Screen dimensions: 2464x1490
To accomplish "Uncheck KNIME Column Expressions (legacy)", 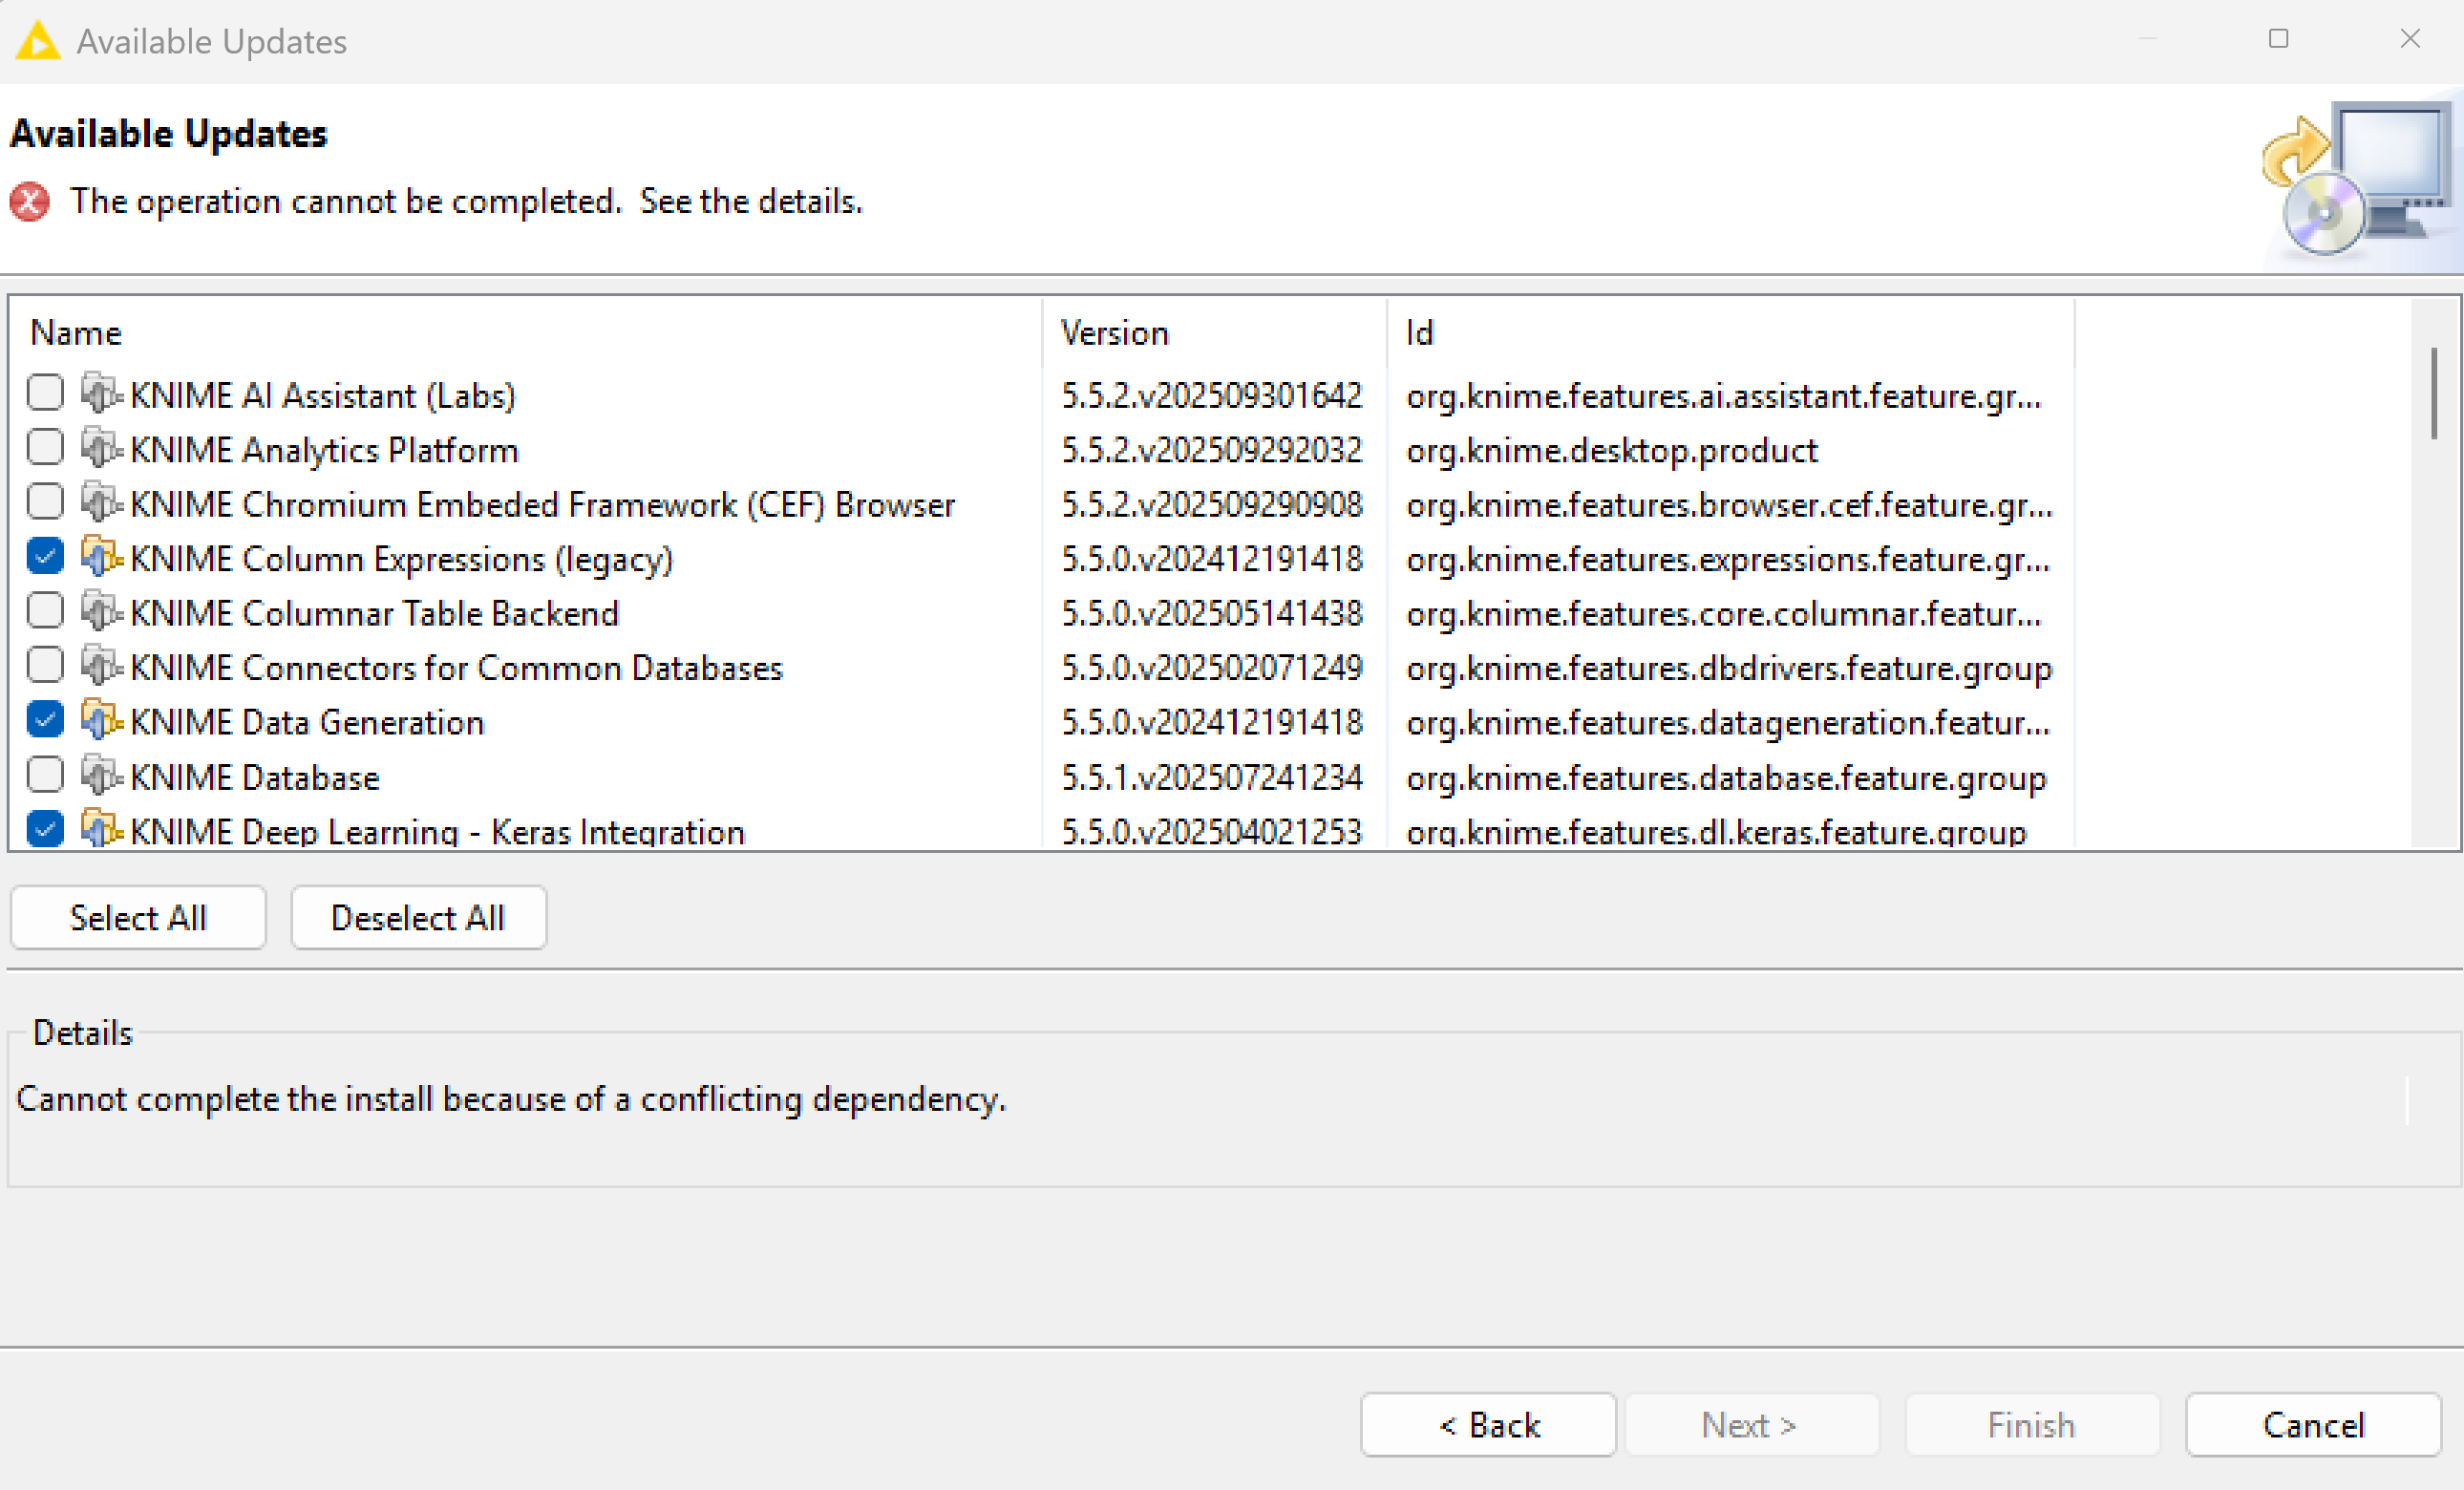I will click(x=45, y=557).
